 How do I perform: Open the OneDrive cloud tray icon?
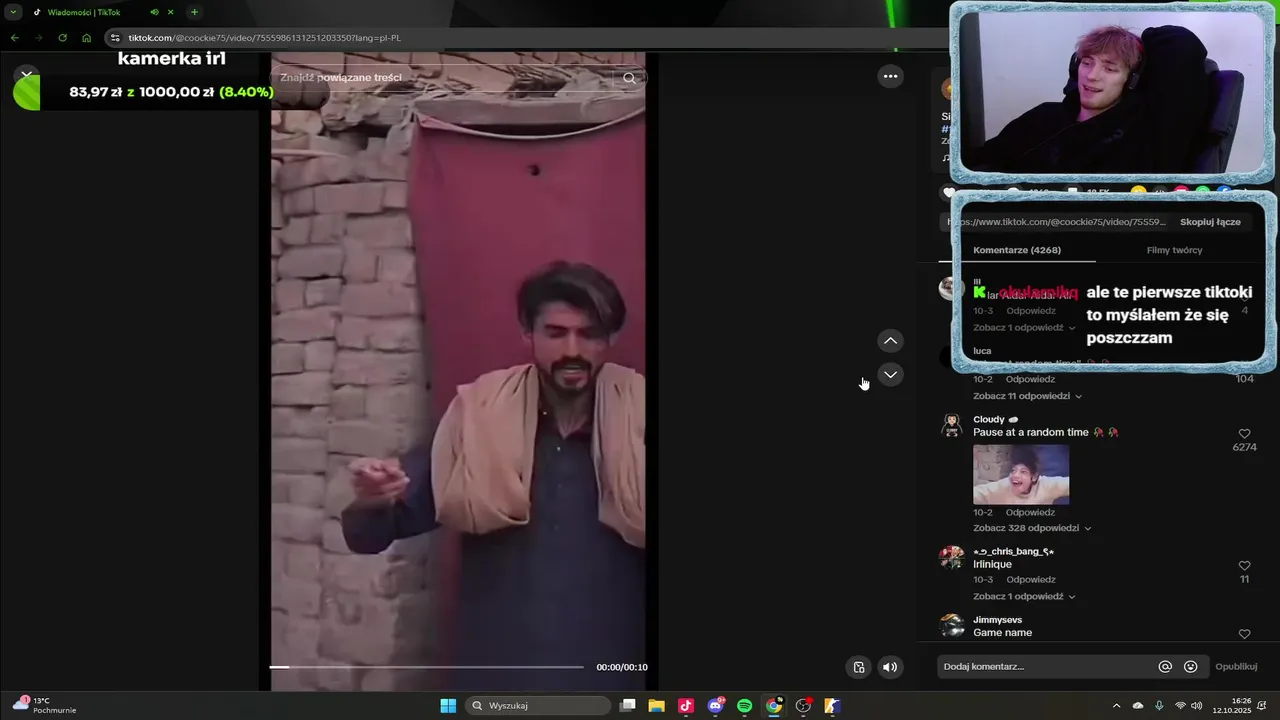coord(1138,706)
